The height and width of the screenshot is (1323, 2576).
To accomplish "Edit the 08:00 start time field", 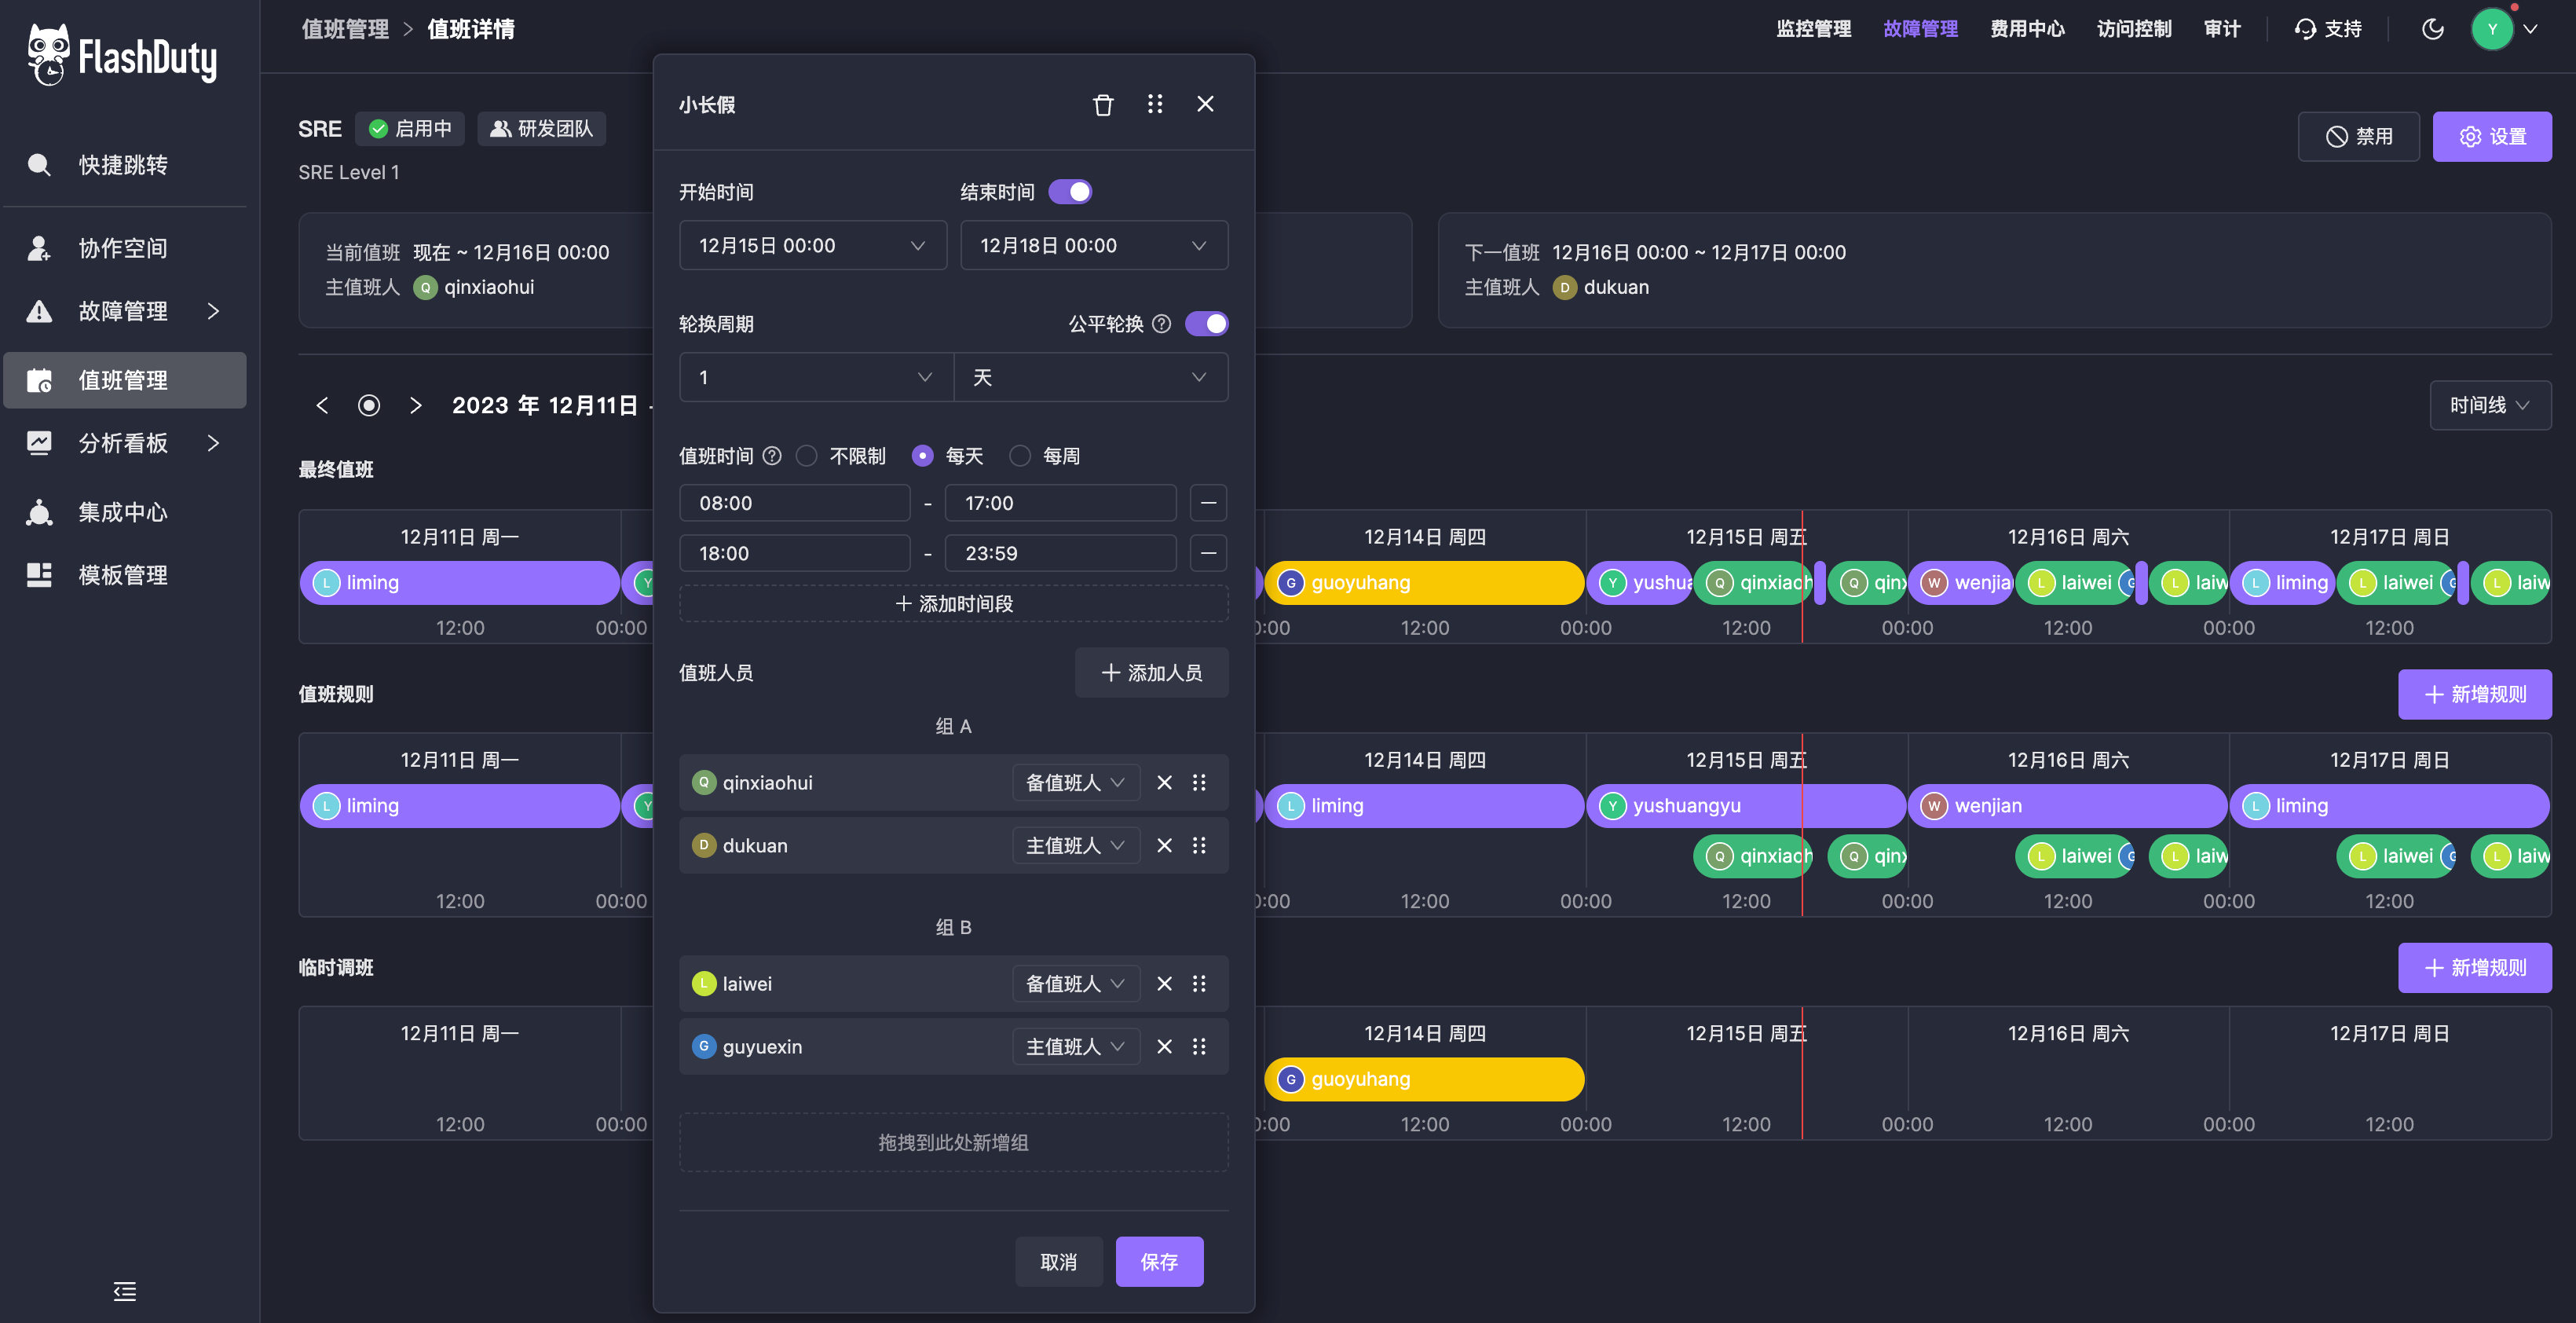I will coord(795,503).
